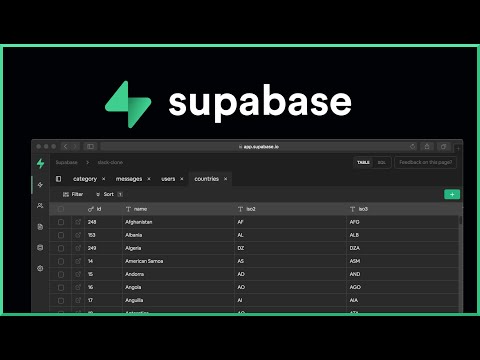Click the app.supabase.io address bar
Viewport: 480px width, 360px height.
point(259,146)
